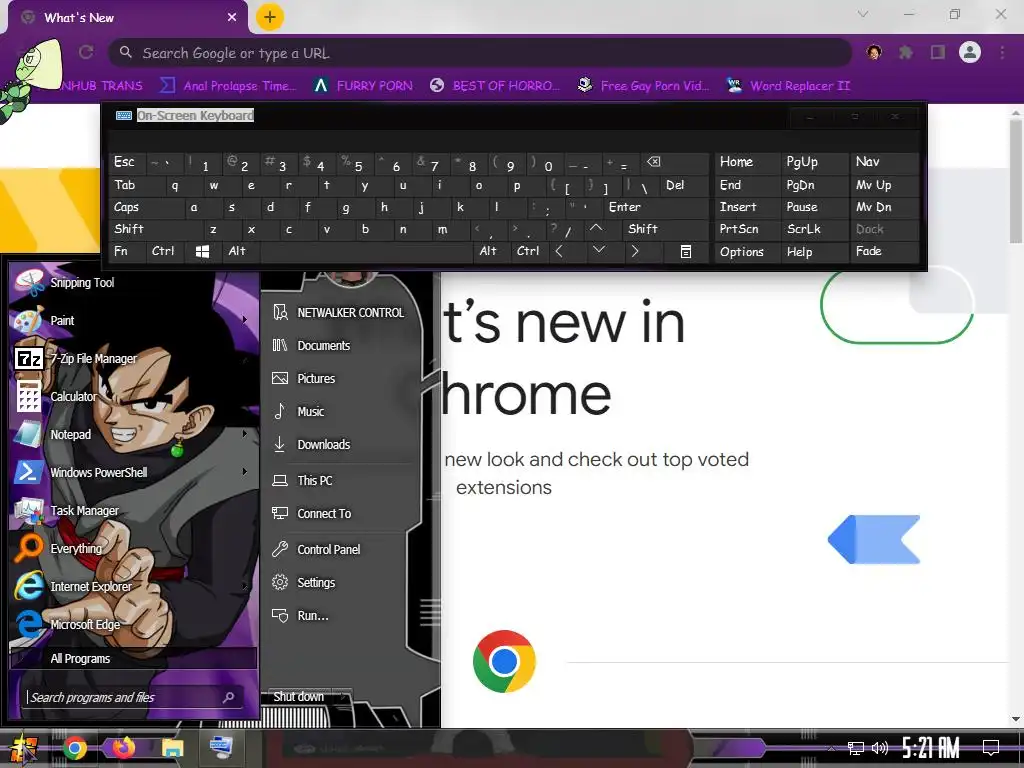Open the Shut down options arrow

[x=344, y=697]
